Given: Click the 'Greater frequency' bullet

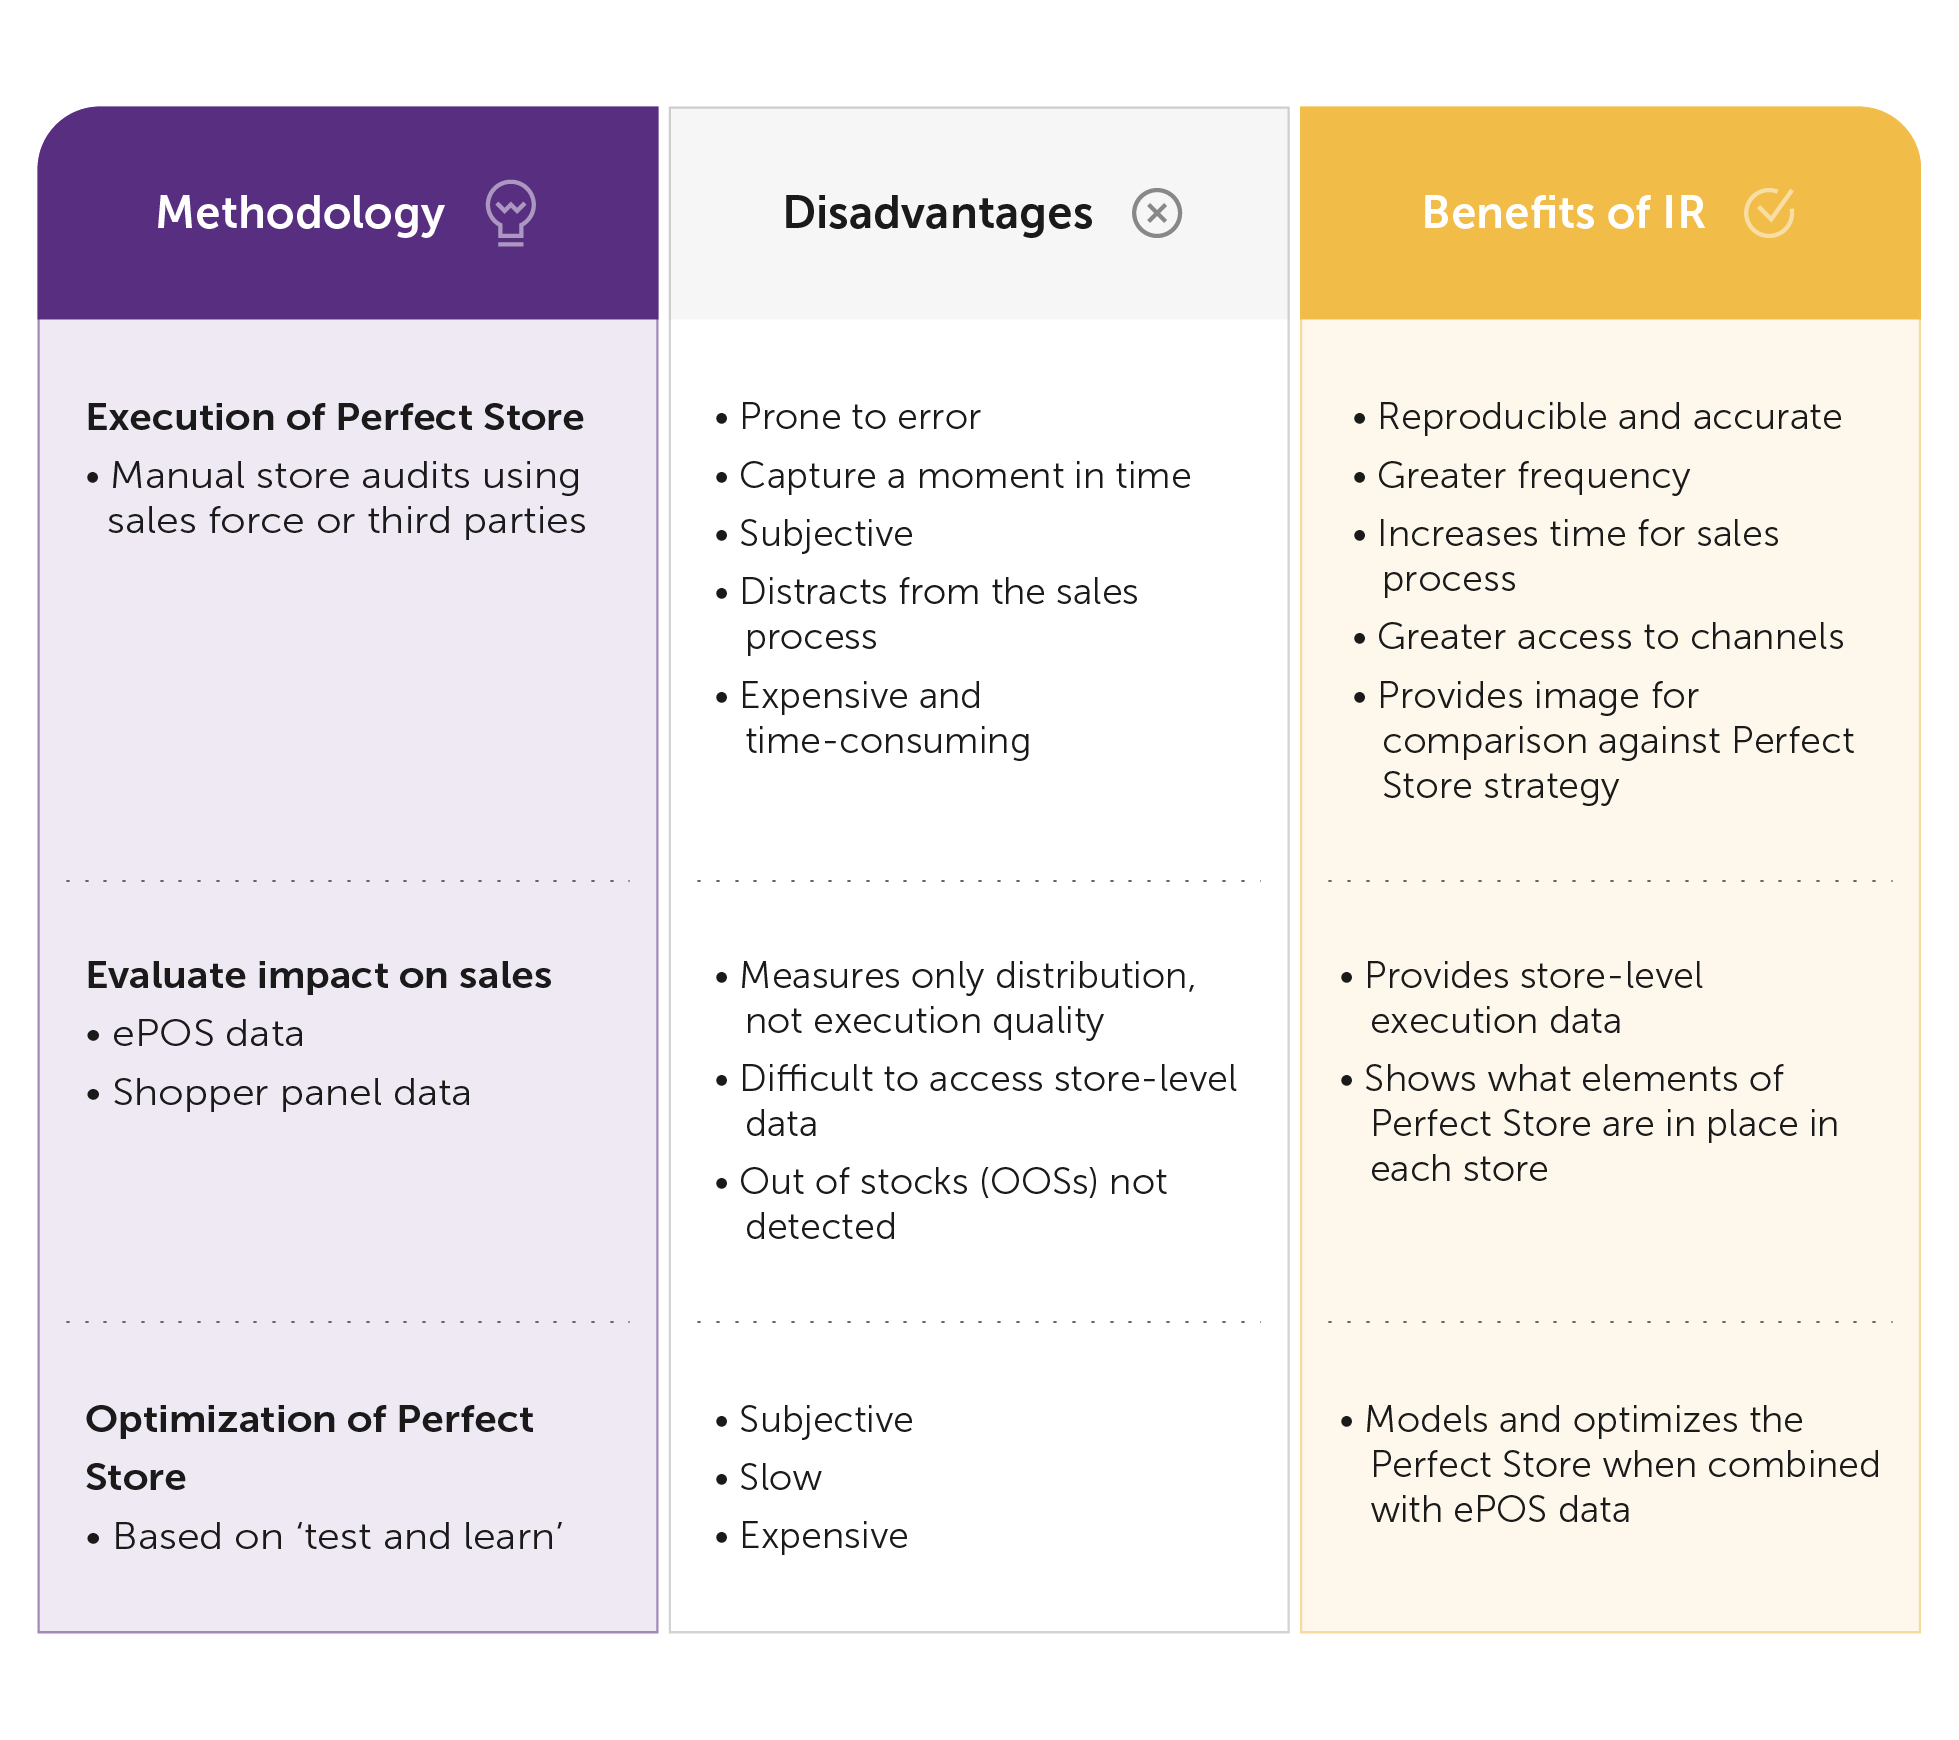Looking at the screenshot, I should (x=1533, y=476).
